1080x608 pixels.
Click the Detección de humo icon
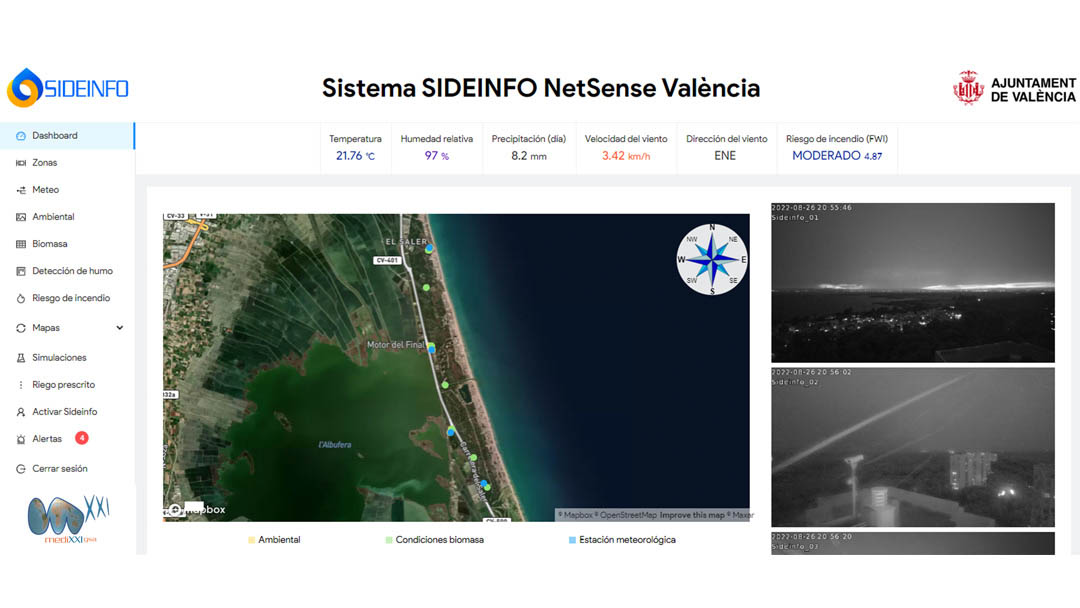pos(21,271)
